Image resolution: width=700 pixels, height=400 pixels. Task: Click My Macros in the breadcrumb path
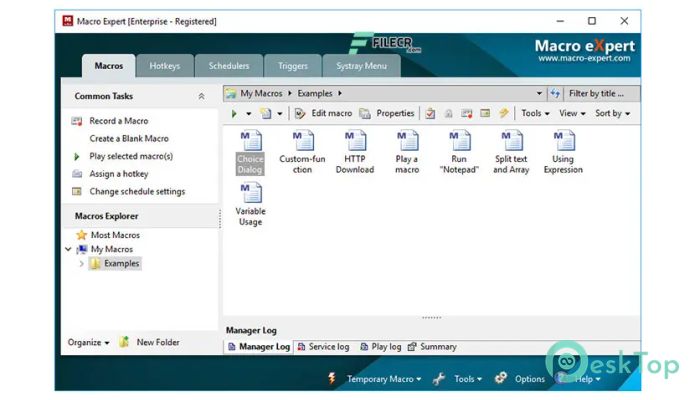coord(261,93)
